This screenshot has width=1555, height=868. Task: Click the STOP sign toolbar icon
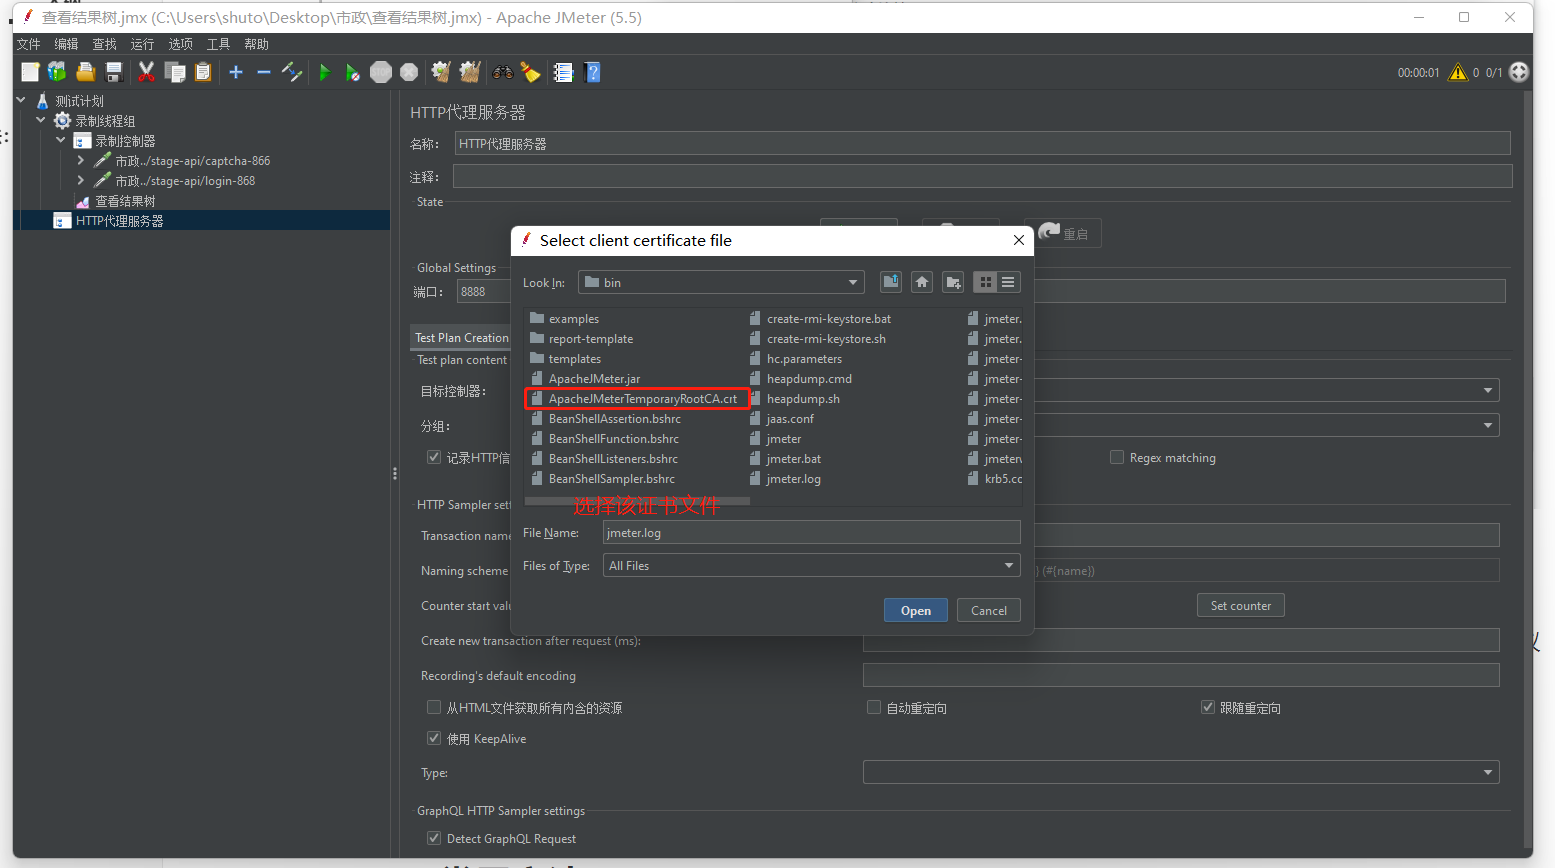coord(381,72)
